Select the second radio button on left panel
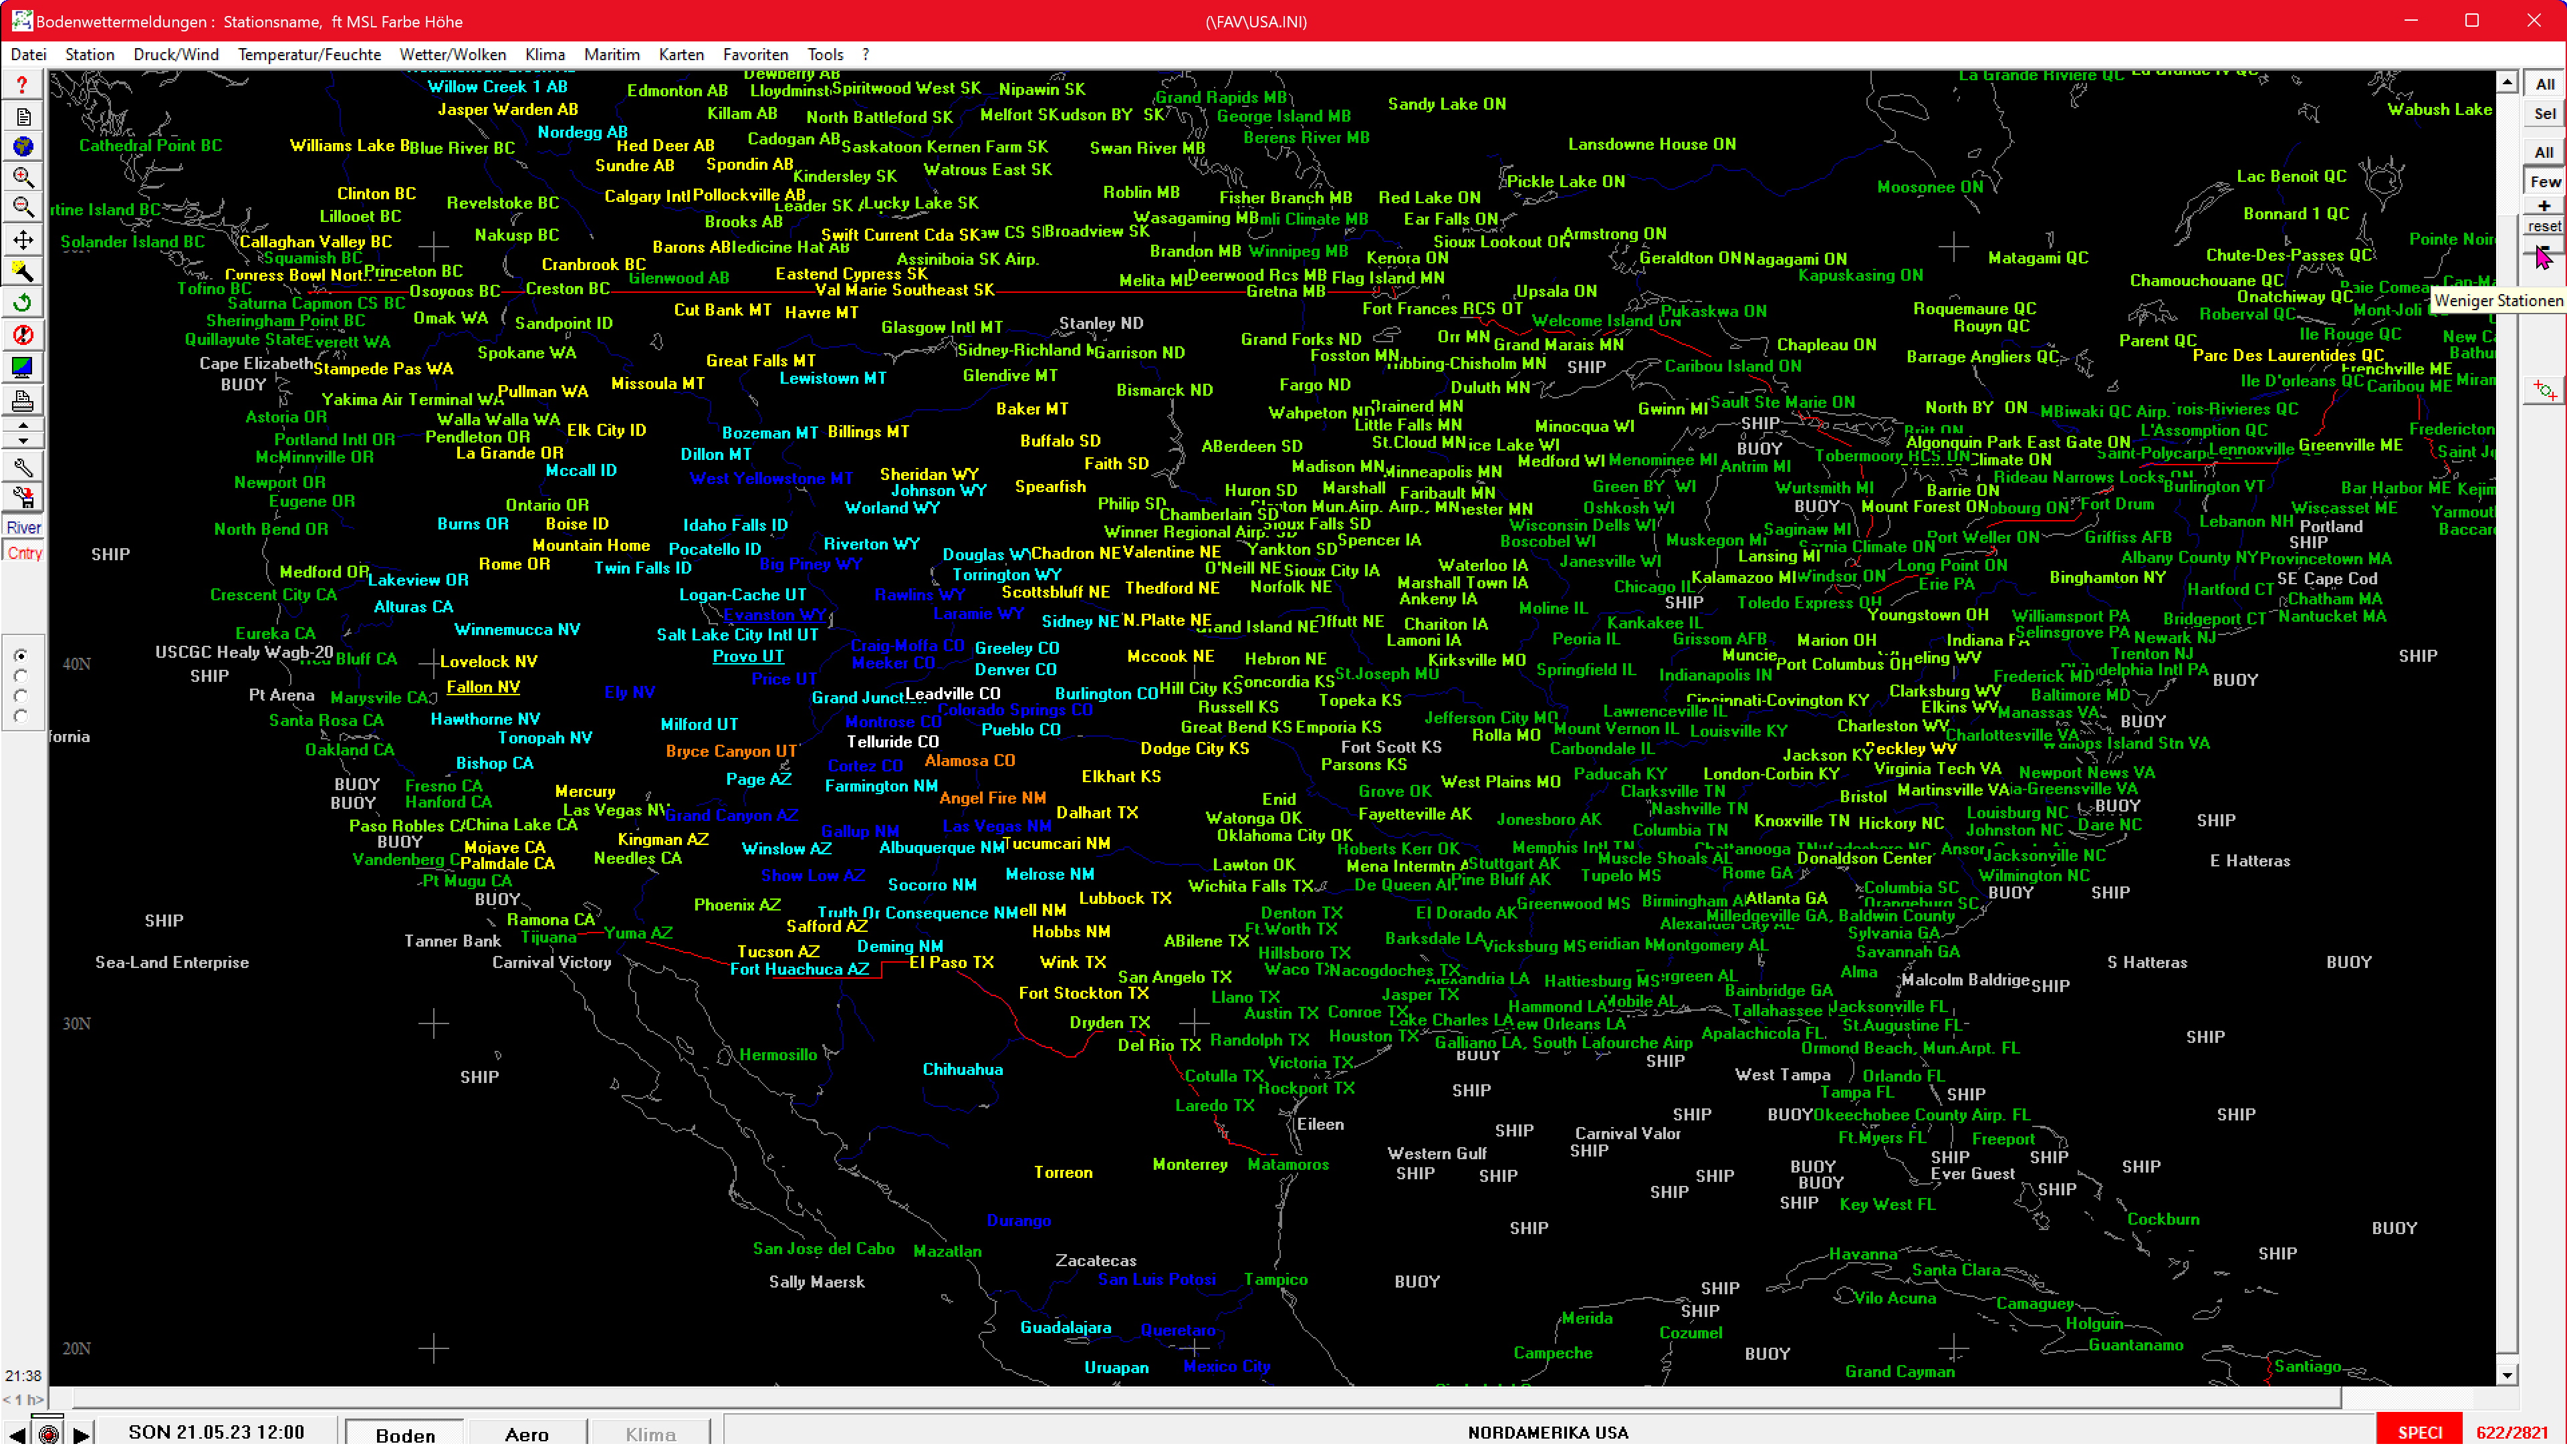This screenshot has height=1456, width=2567. coord(21,677)
